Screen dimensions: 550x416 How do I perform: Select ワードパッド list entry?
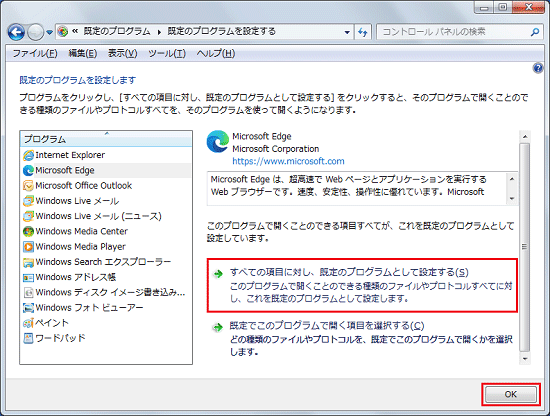point(106,338)
